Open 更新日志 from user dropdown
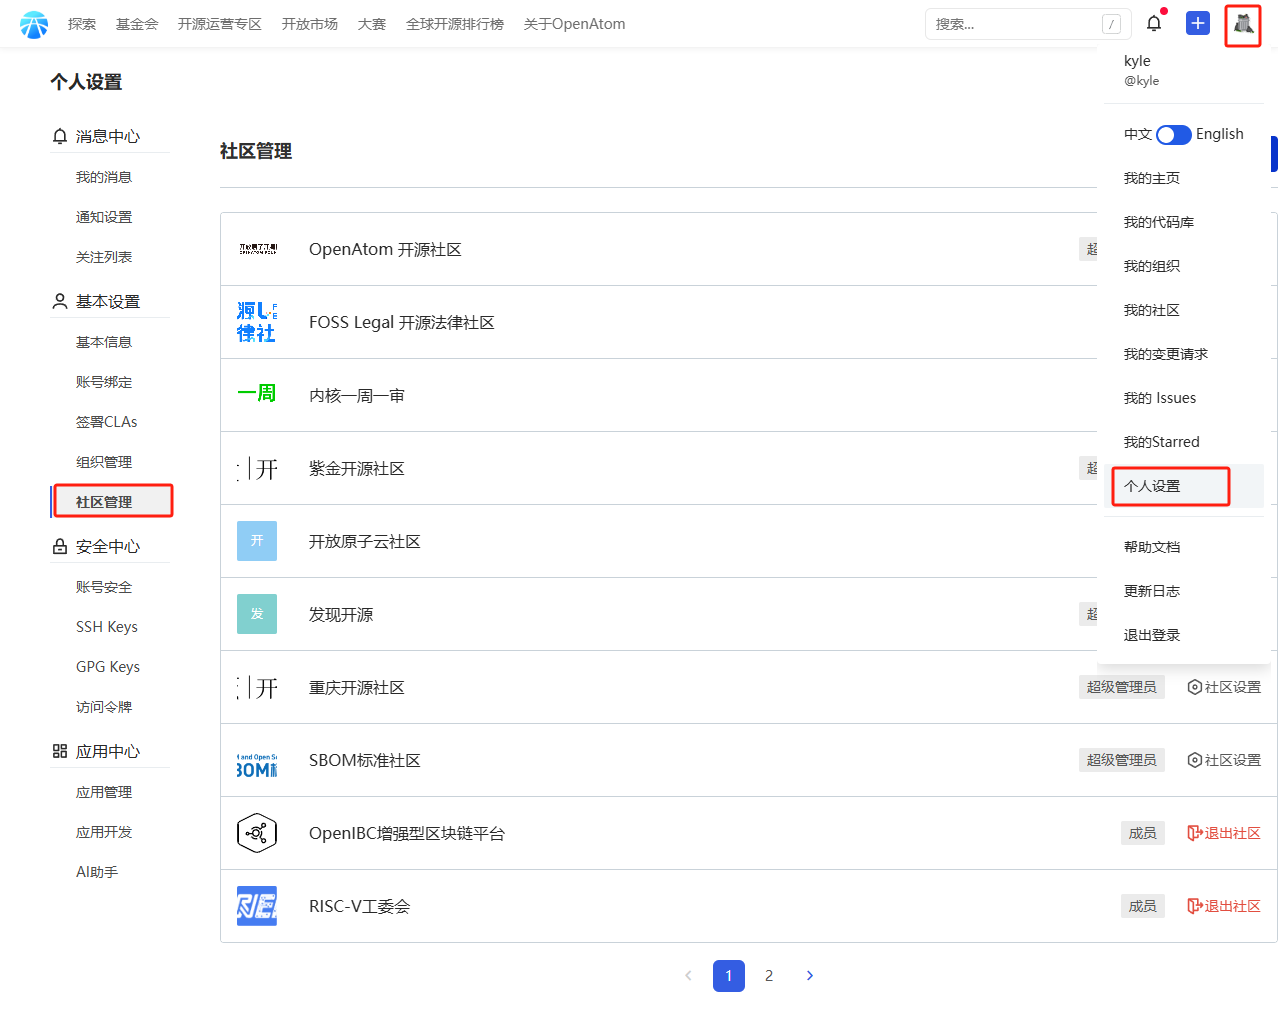This screenshot has width=1278, height=1031. tap(1152, 591)
